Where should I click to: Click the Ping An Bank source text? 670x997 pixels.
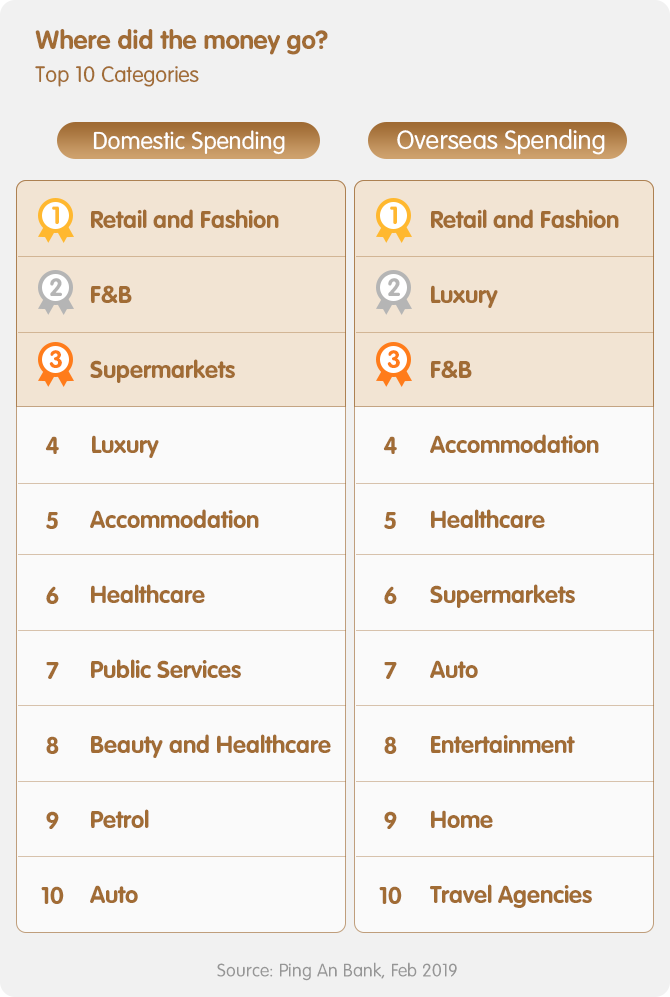pyautogui.click(x=336, y=970)
